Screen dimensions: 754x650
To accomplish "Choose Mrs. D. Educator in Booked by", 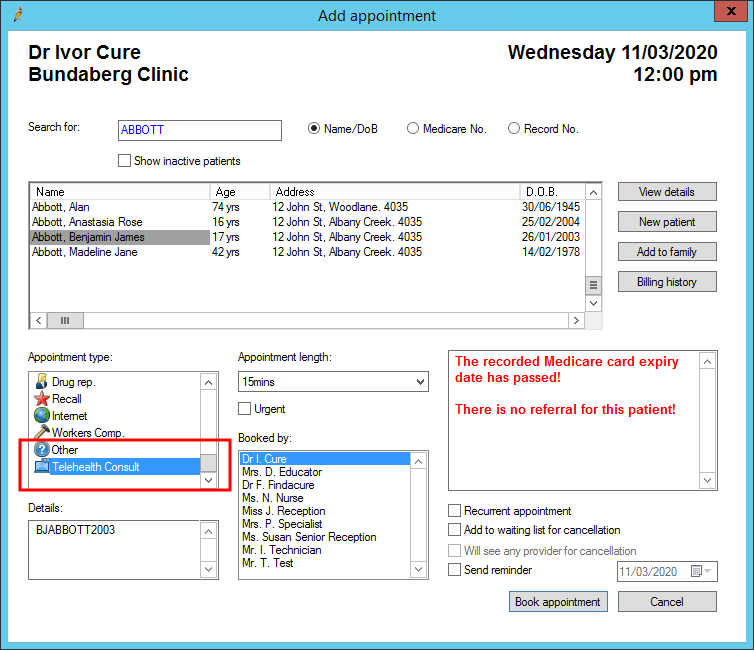I will click(281, 472).
